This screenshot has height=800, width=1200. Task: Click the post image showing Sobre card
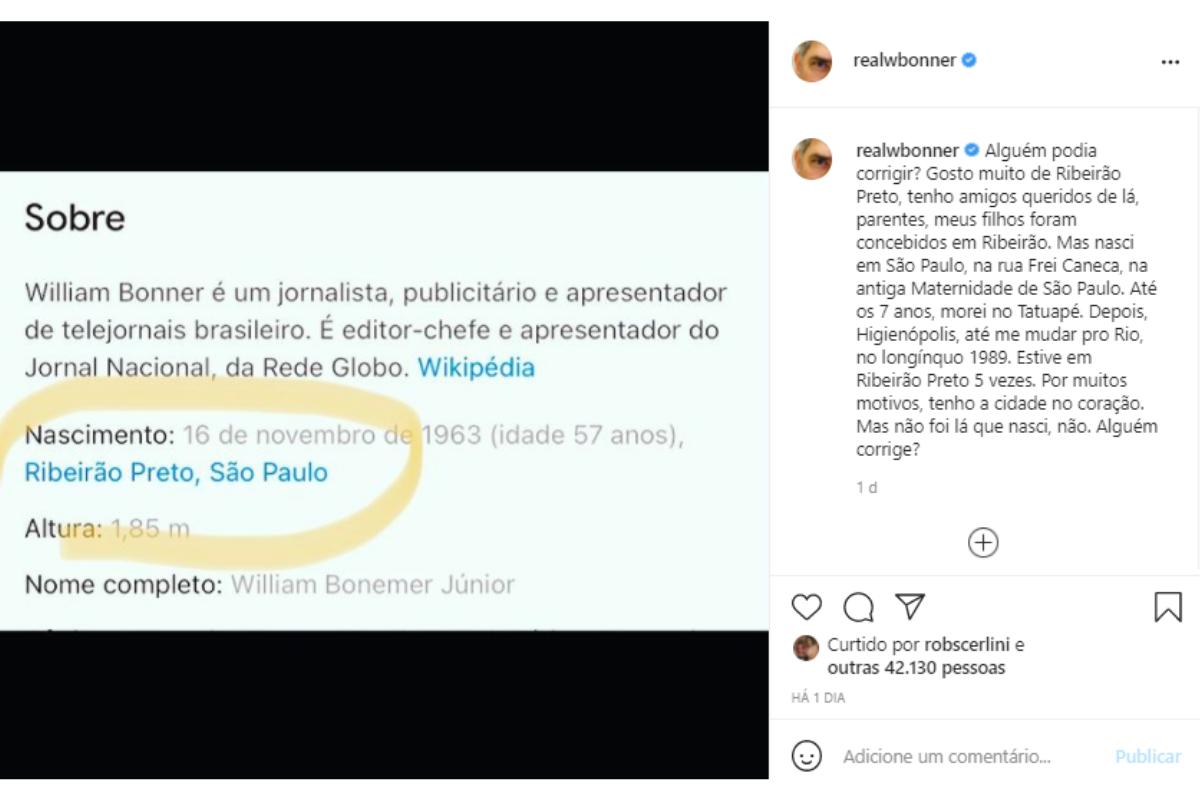[384, 400]
